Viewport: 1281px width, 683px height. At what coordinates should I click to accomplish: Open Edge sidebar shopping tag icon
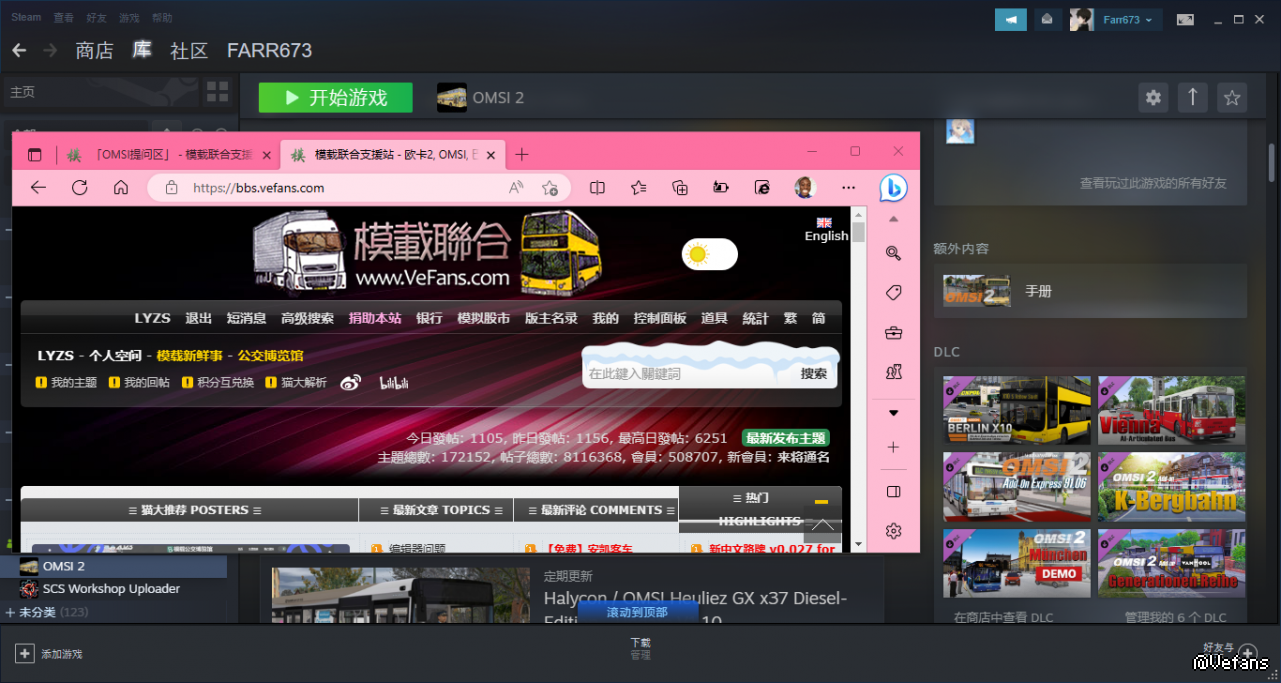click(x=894, y=292)
